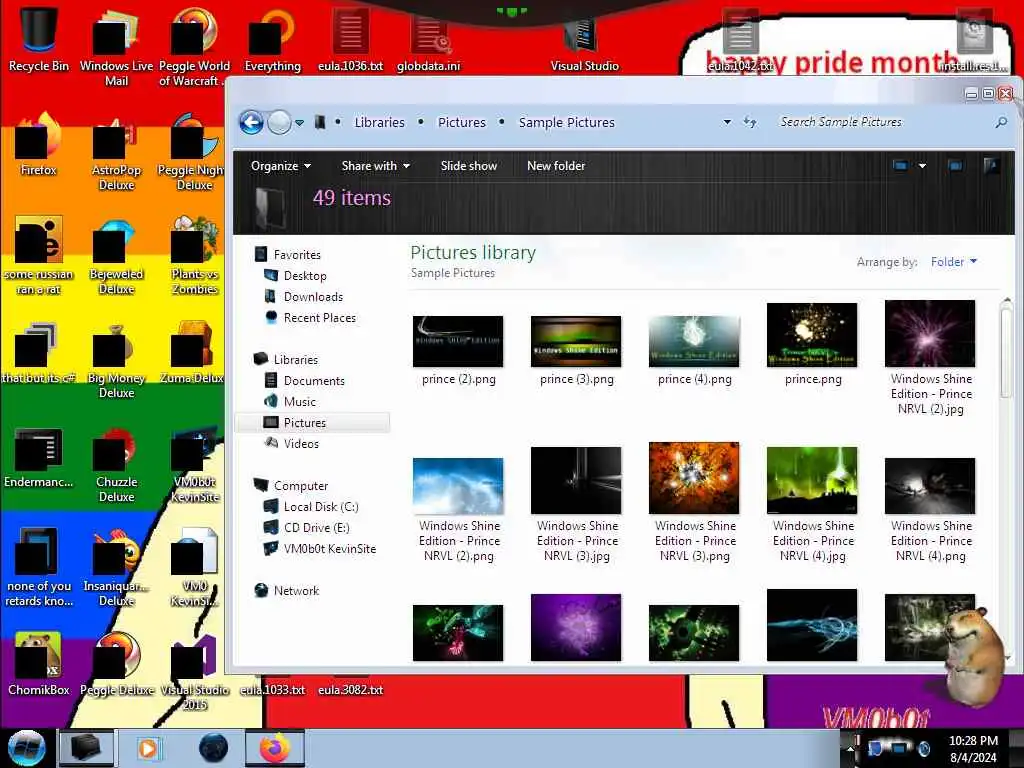Start the Slide show
Viewport: 1024px width, 768px height.
(x=468, y=166)
